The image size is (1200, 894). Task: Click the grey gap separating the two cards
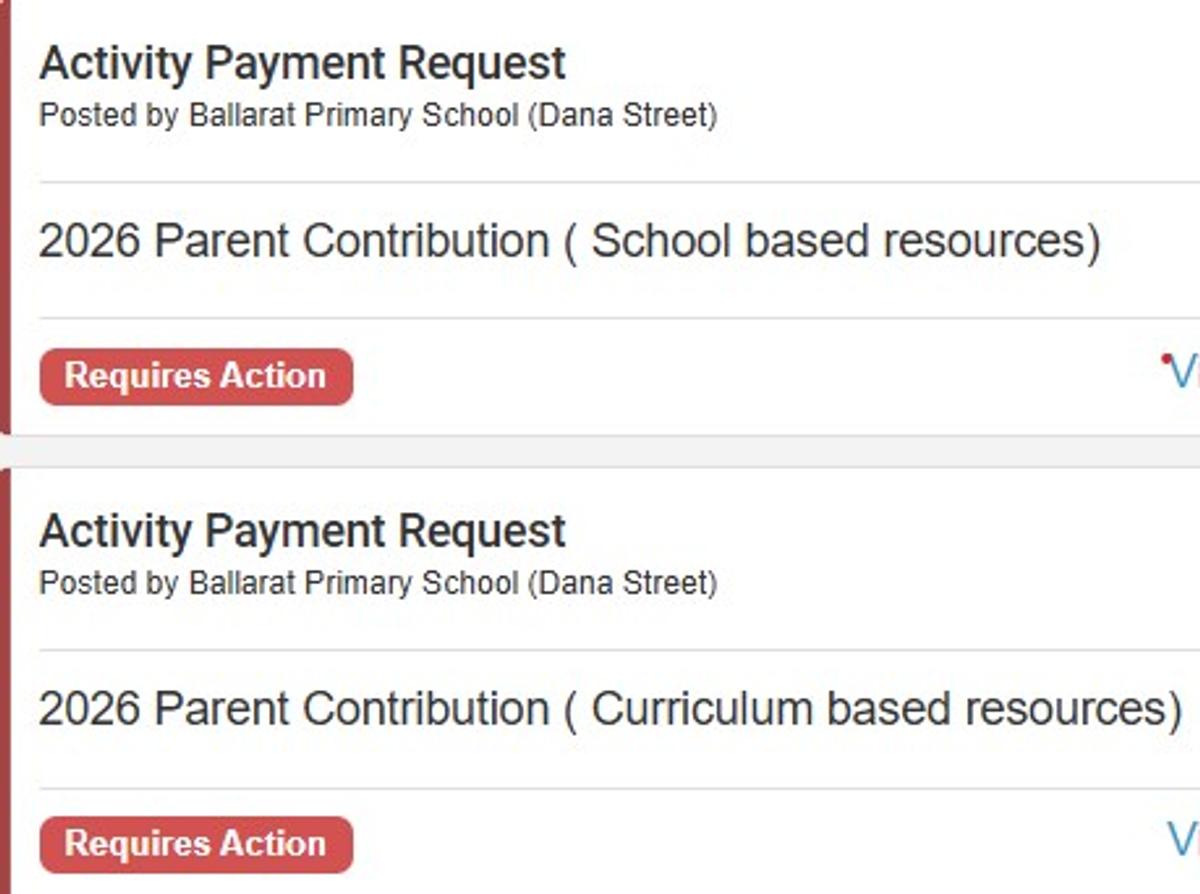pyautogui.click(x=600, y=451)
